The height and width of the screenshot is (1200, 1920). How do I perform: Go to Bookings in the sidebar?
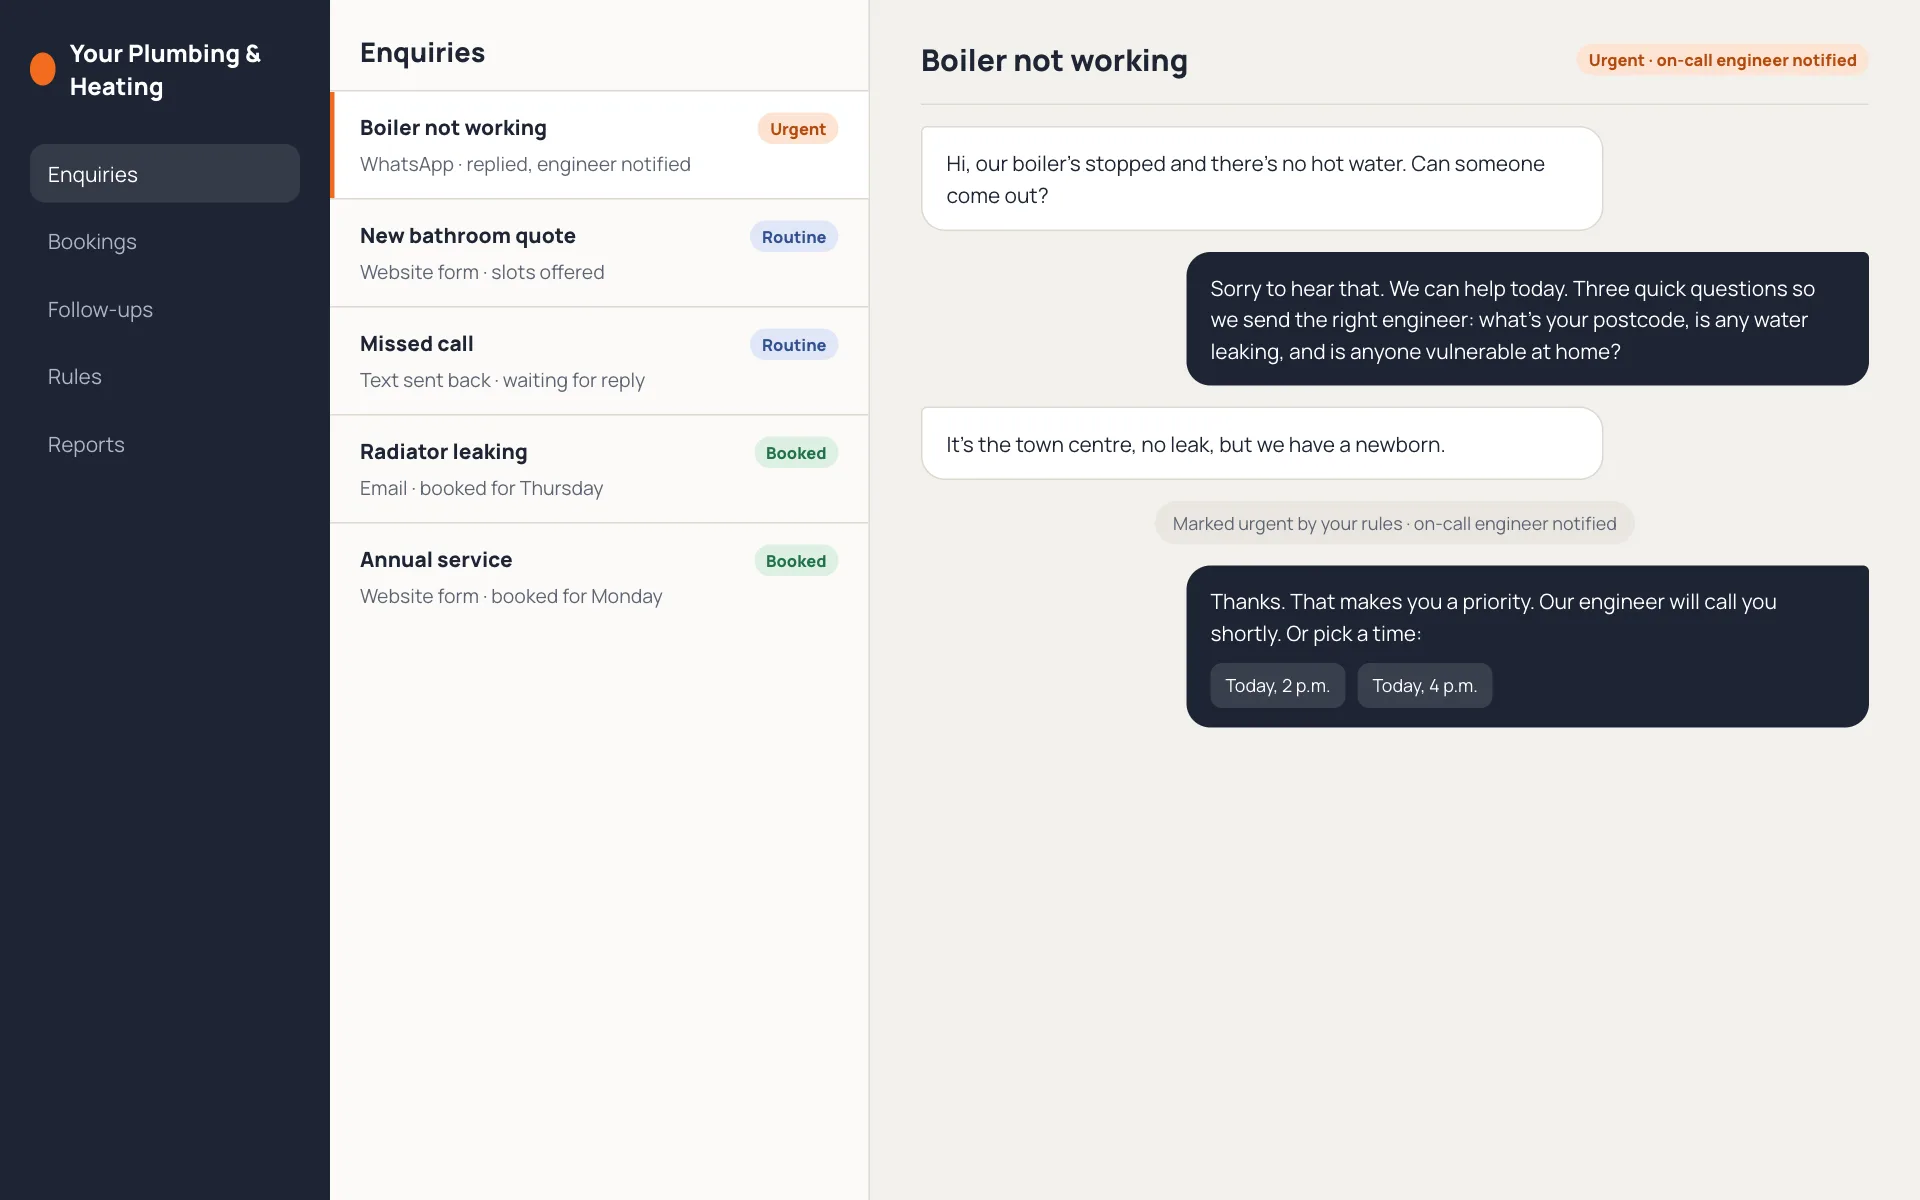tap(165, 242)
